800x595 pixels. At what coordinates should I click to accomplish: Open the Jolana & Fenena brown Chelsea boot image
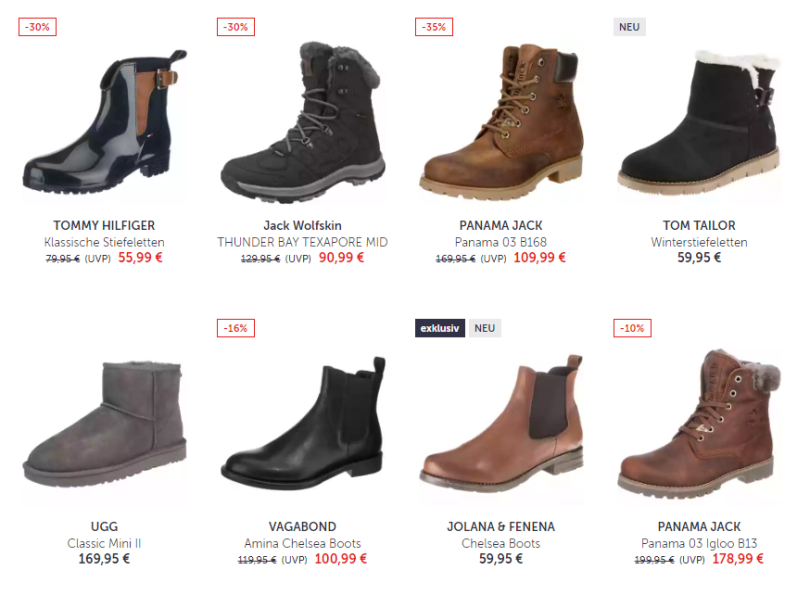pyautogui.click(x=501, y=424)
